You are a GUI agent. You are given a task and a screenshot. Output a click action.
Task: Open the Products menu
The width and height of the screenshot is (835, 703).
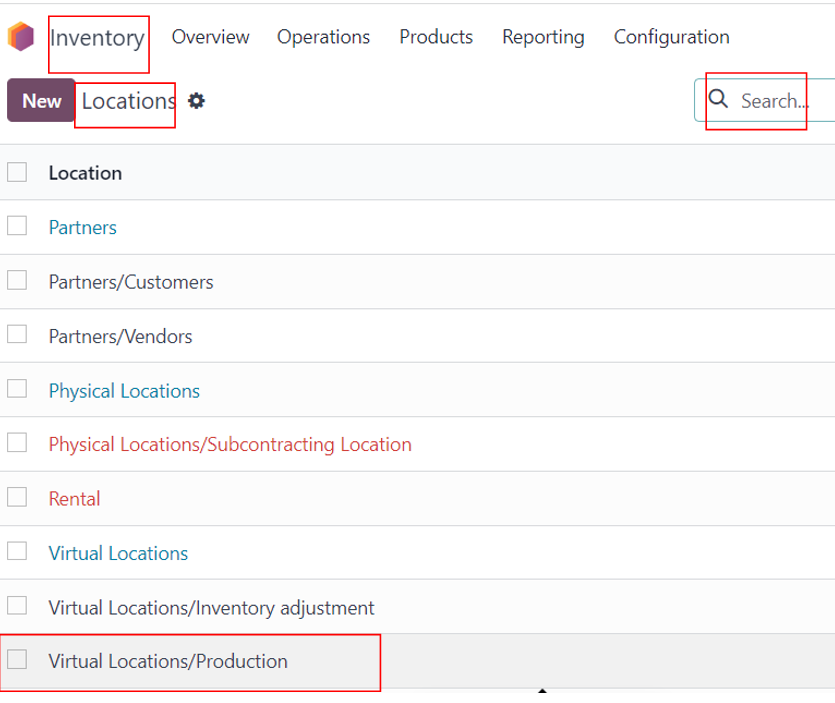tap(436, 37)
